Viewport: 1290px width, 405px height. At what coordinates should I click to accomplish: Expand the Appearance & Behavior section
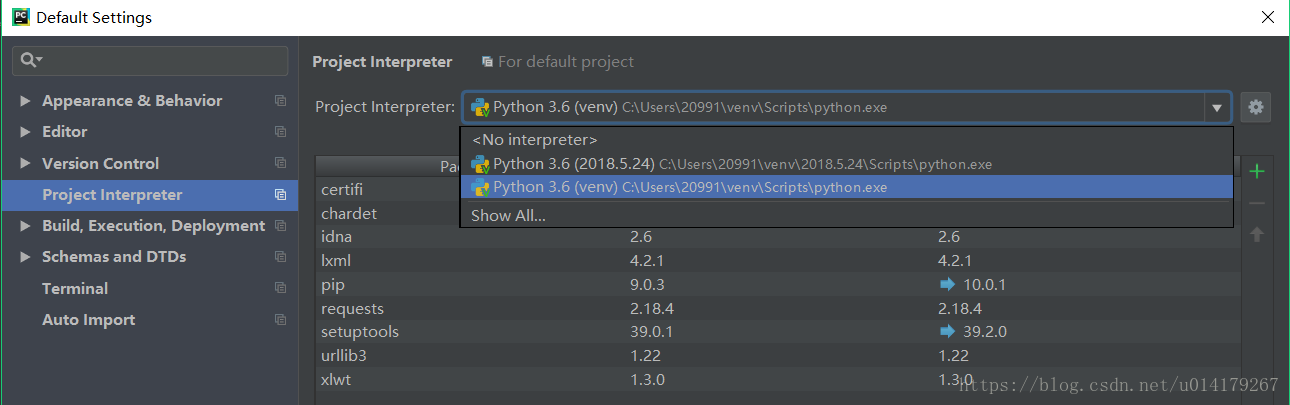(x=25, y=101)
